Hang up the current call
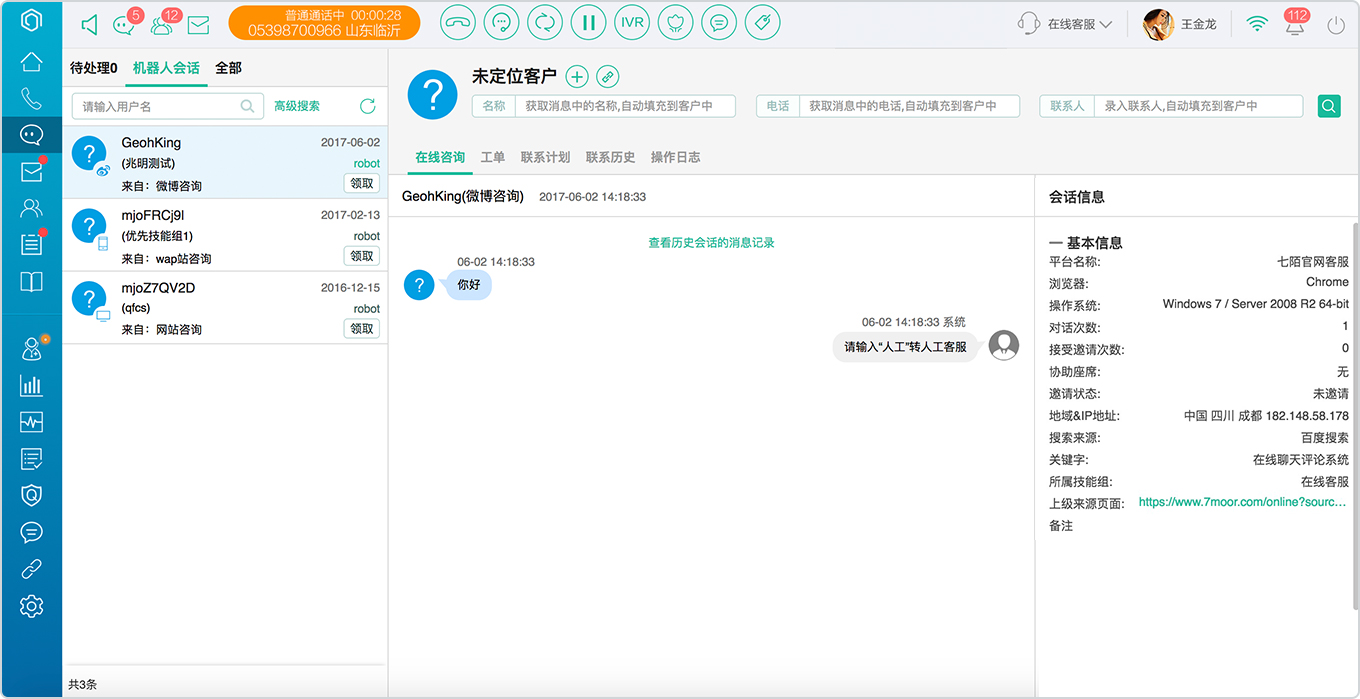Image resolution: width=1360 pixels, height=699 pixels. click(x=457, y=23)
